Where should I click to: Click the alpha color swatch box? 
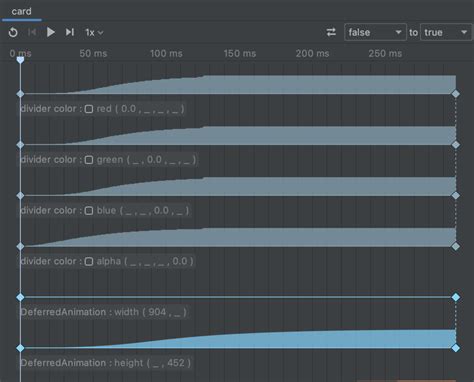pos(89,261)
